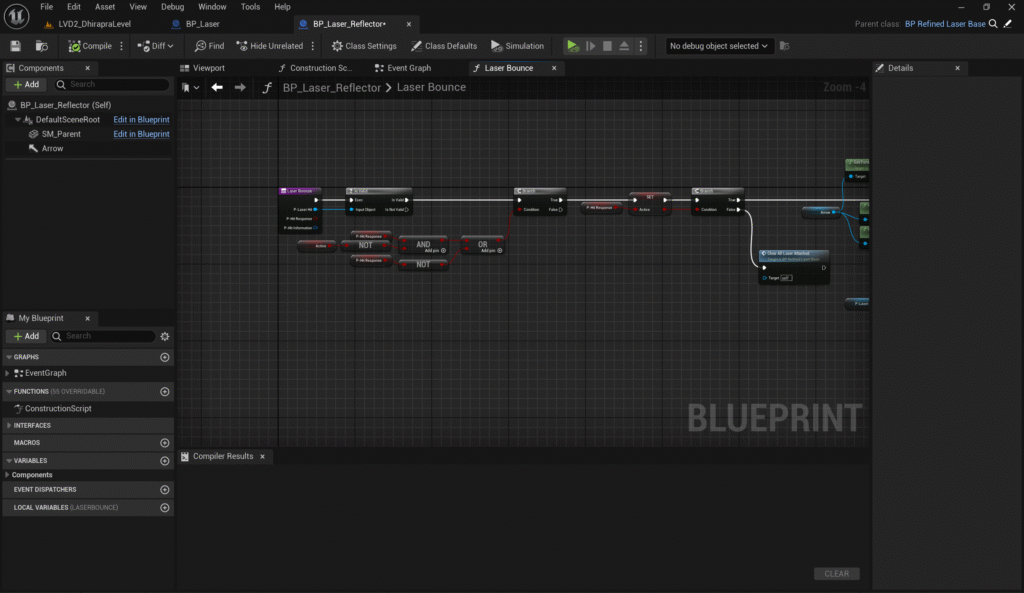Select the AND node in the graph

[x=423, y=246]
